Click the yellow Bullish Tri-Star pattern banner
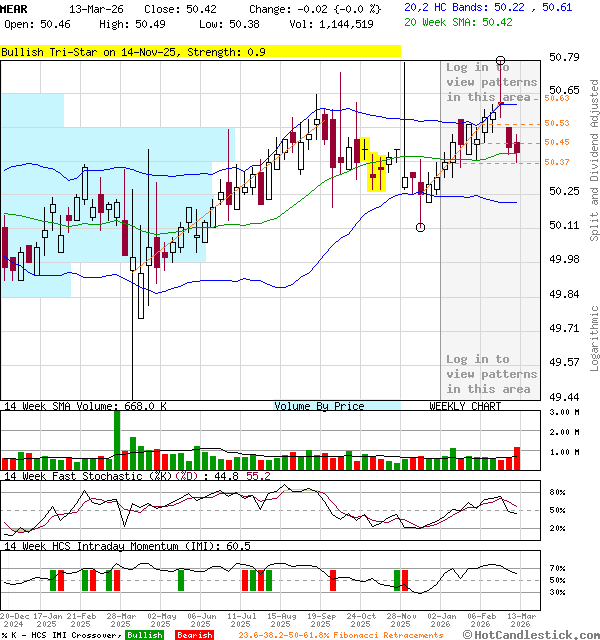The image size is (600, 640). [200, 51]
